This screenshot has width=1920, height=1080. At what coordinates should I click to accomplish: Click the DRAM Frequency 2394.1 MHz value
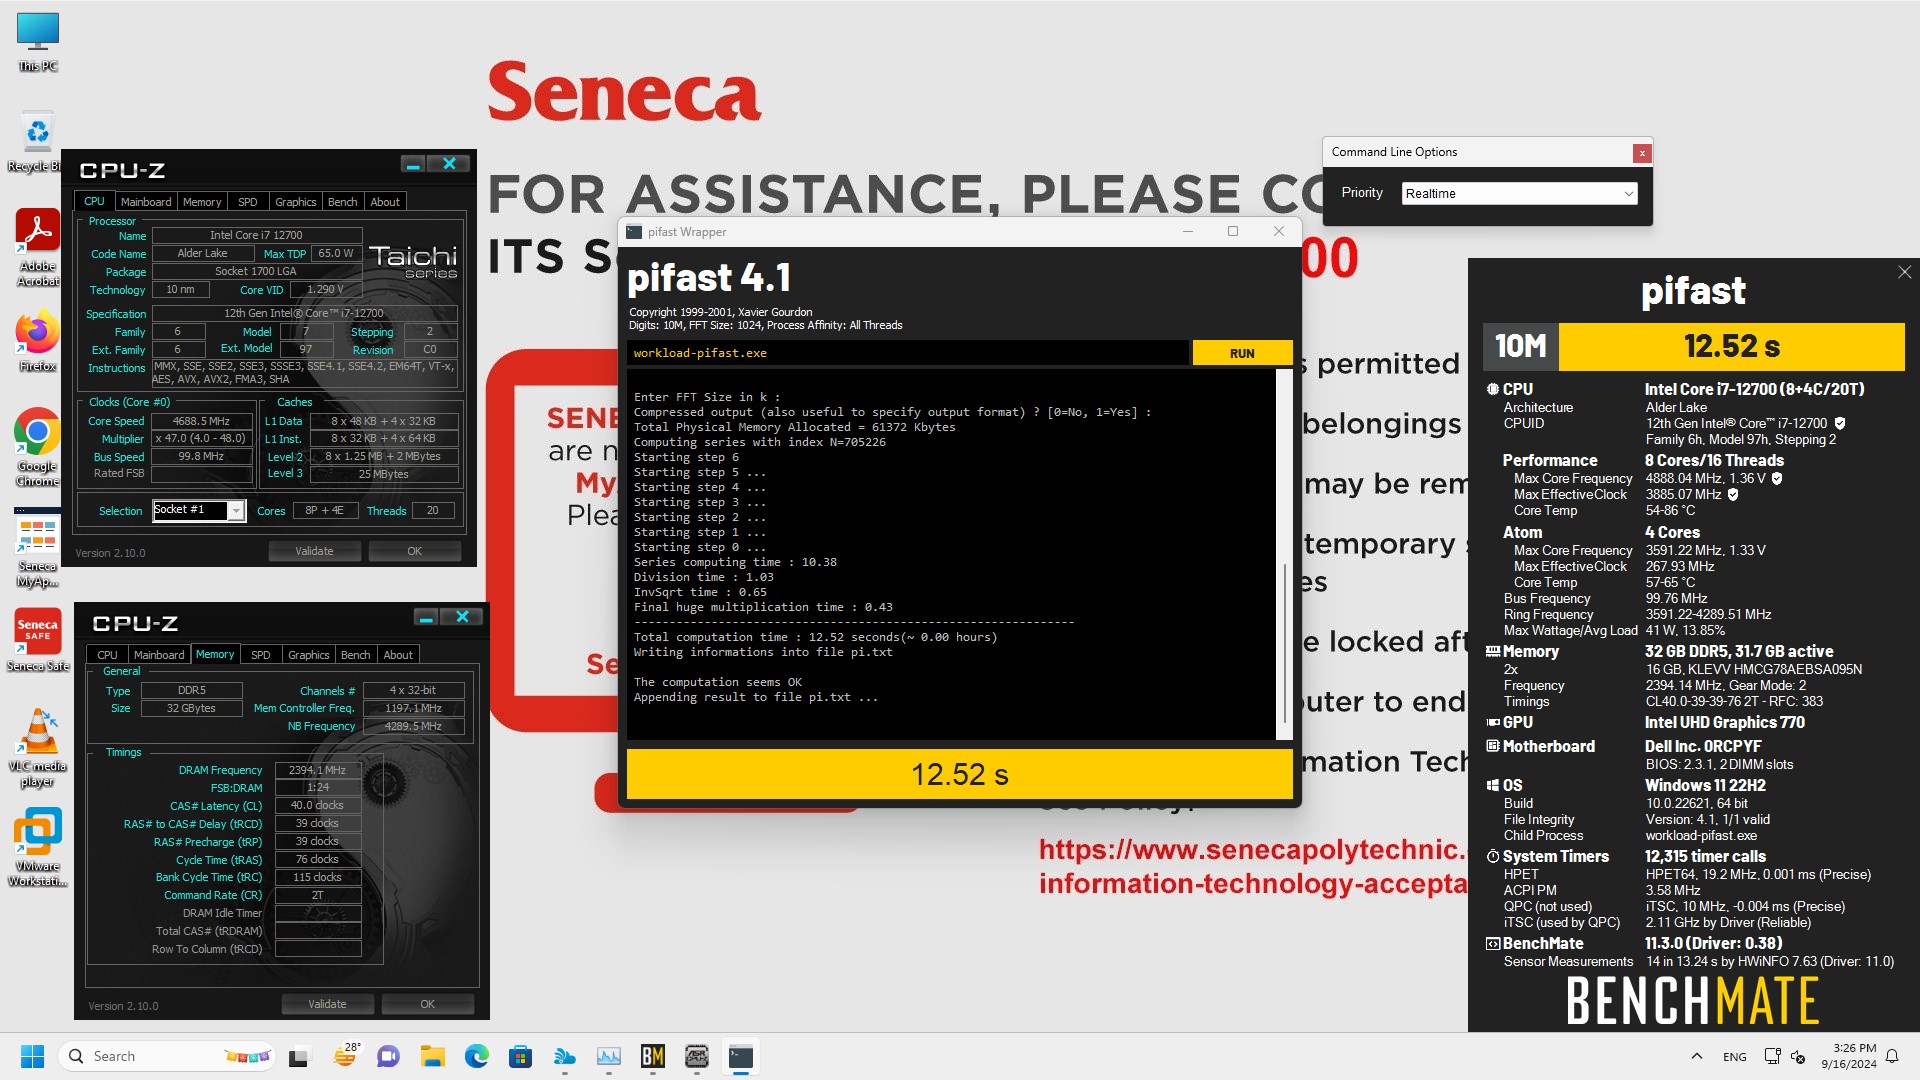[318, 770]
